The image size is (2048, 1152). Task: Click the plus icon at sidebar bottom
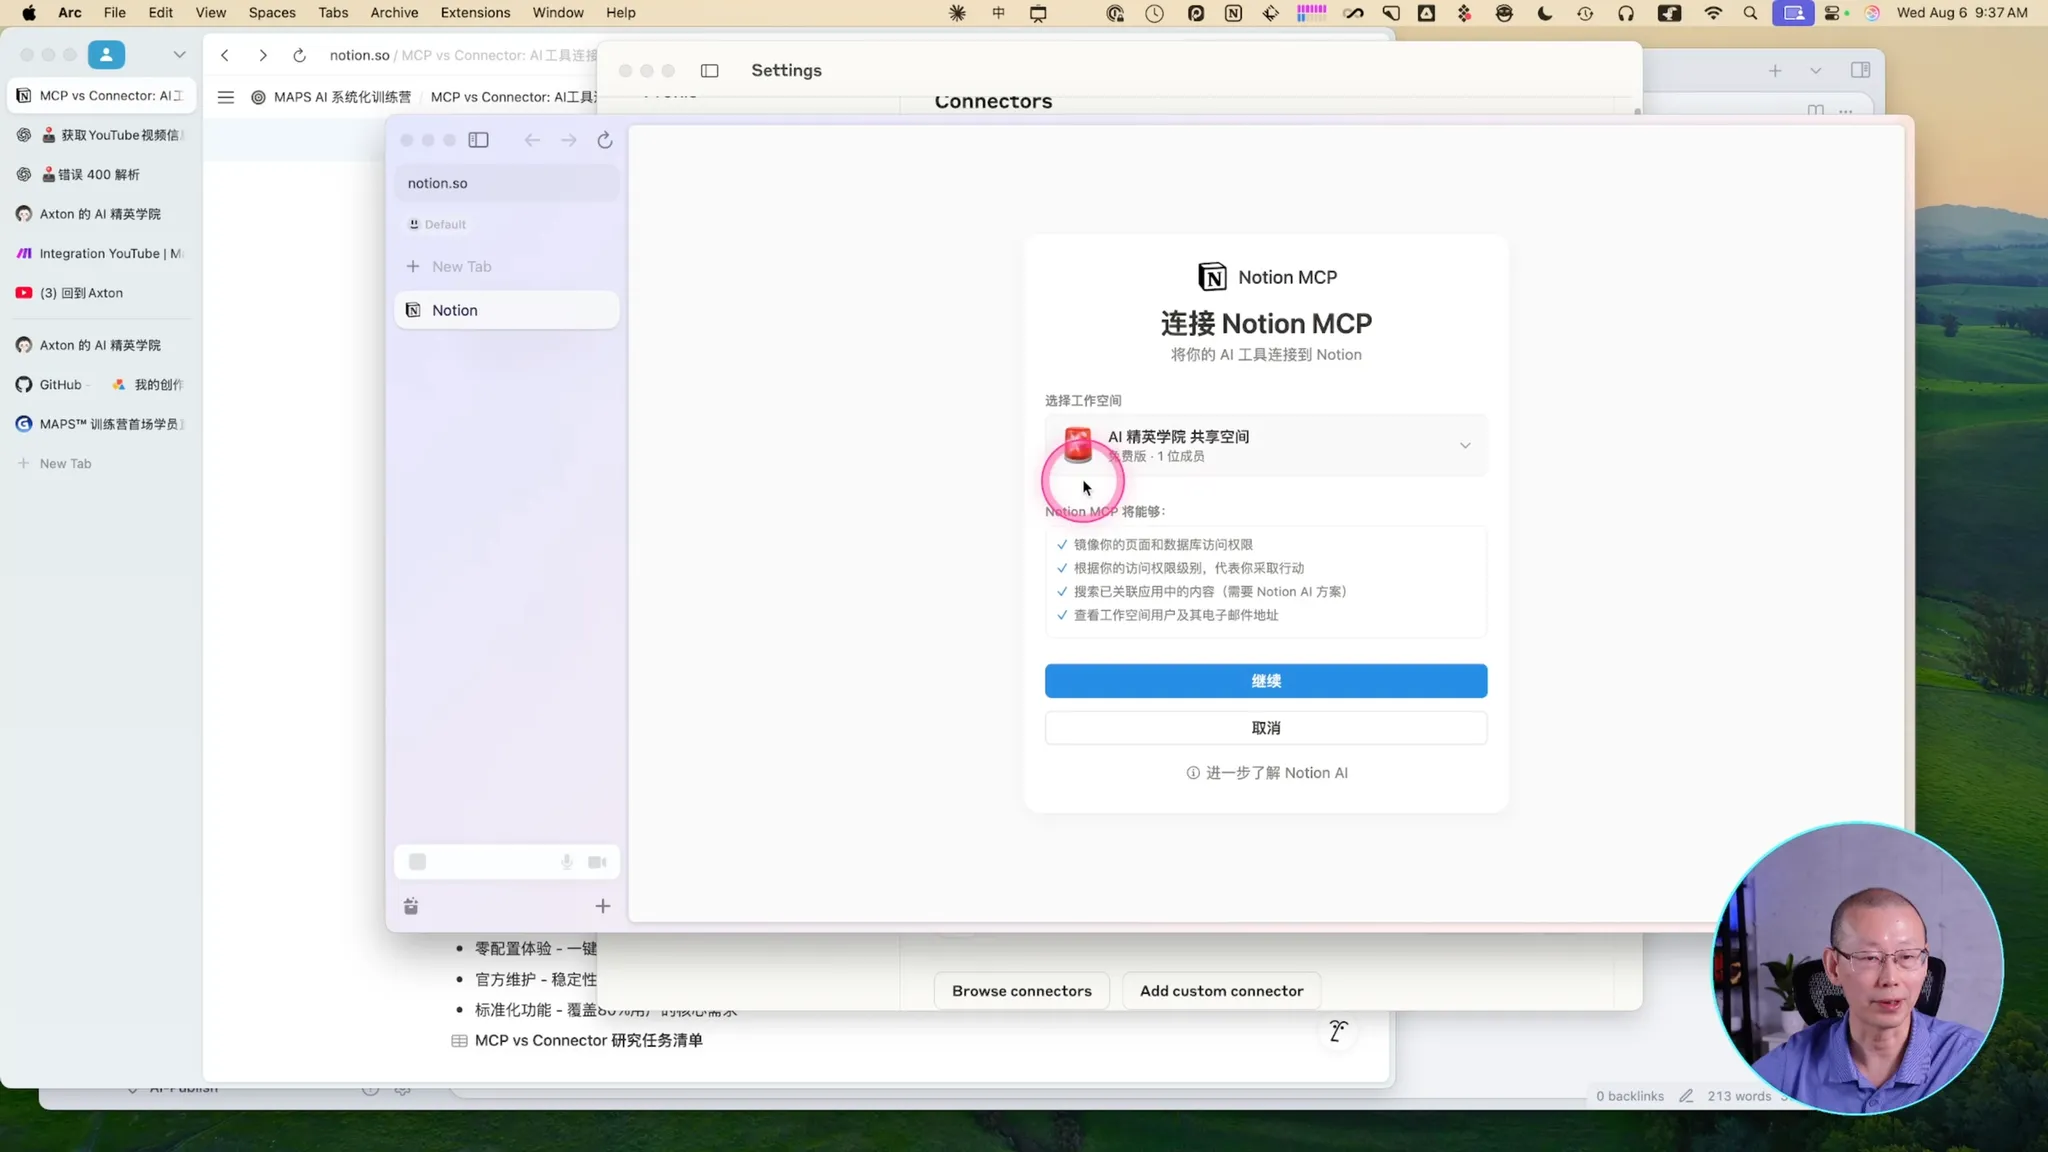[602, 906]
